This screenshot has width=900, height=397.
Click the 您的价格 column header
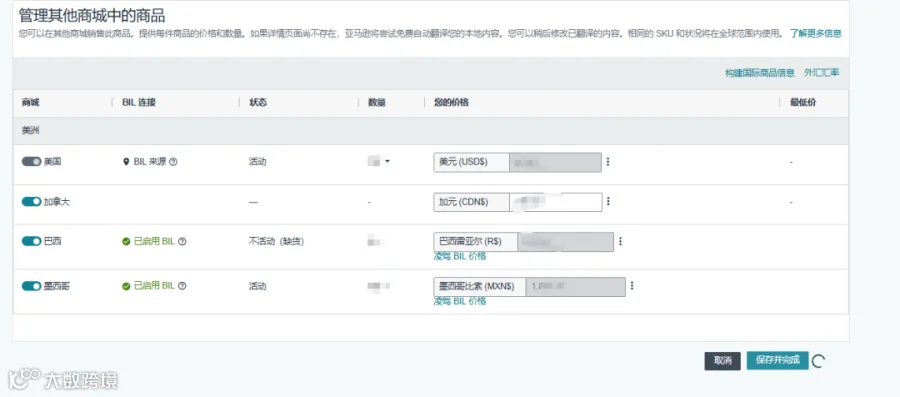451,103
